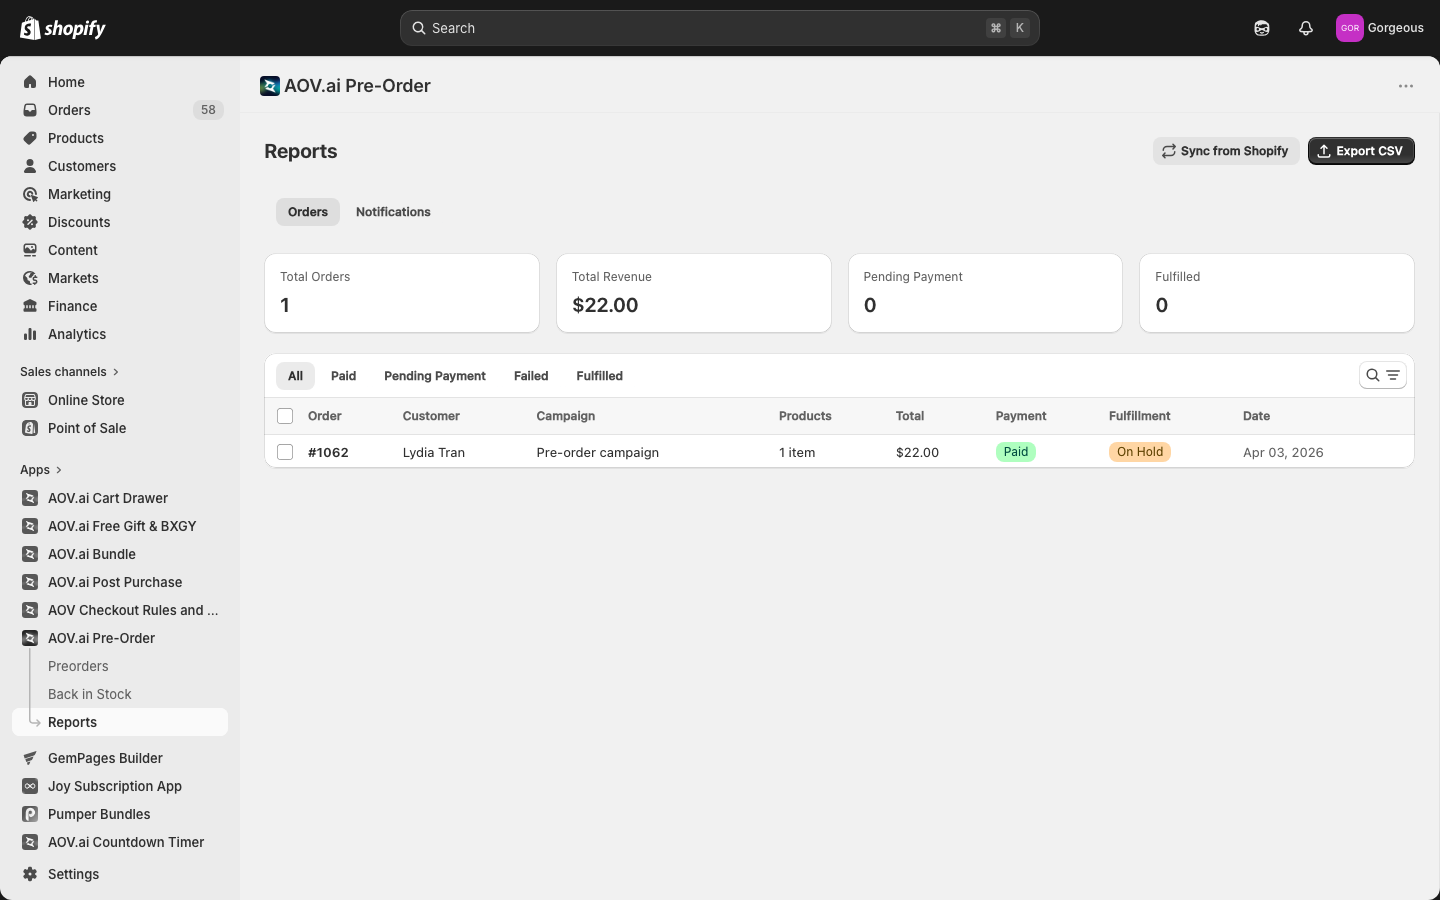Toggle the select-all orders checkbox
1440x900 pixels.
(285, 416)
